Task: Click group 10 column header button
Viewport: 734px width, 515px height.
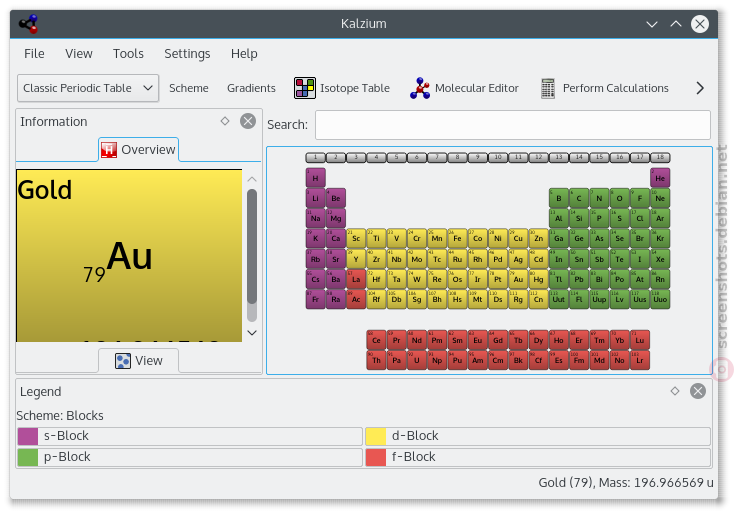Action: [498, 157]
